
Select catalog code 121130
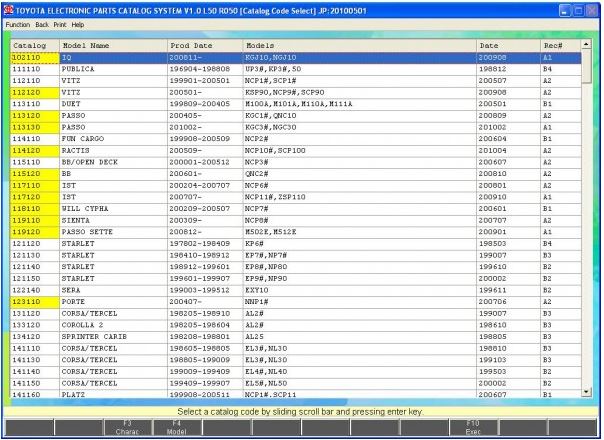tap(35, 255)
